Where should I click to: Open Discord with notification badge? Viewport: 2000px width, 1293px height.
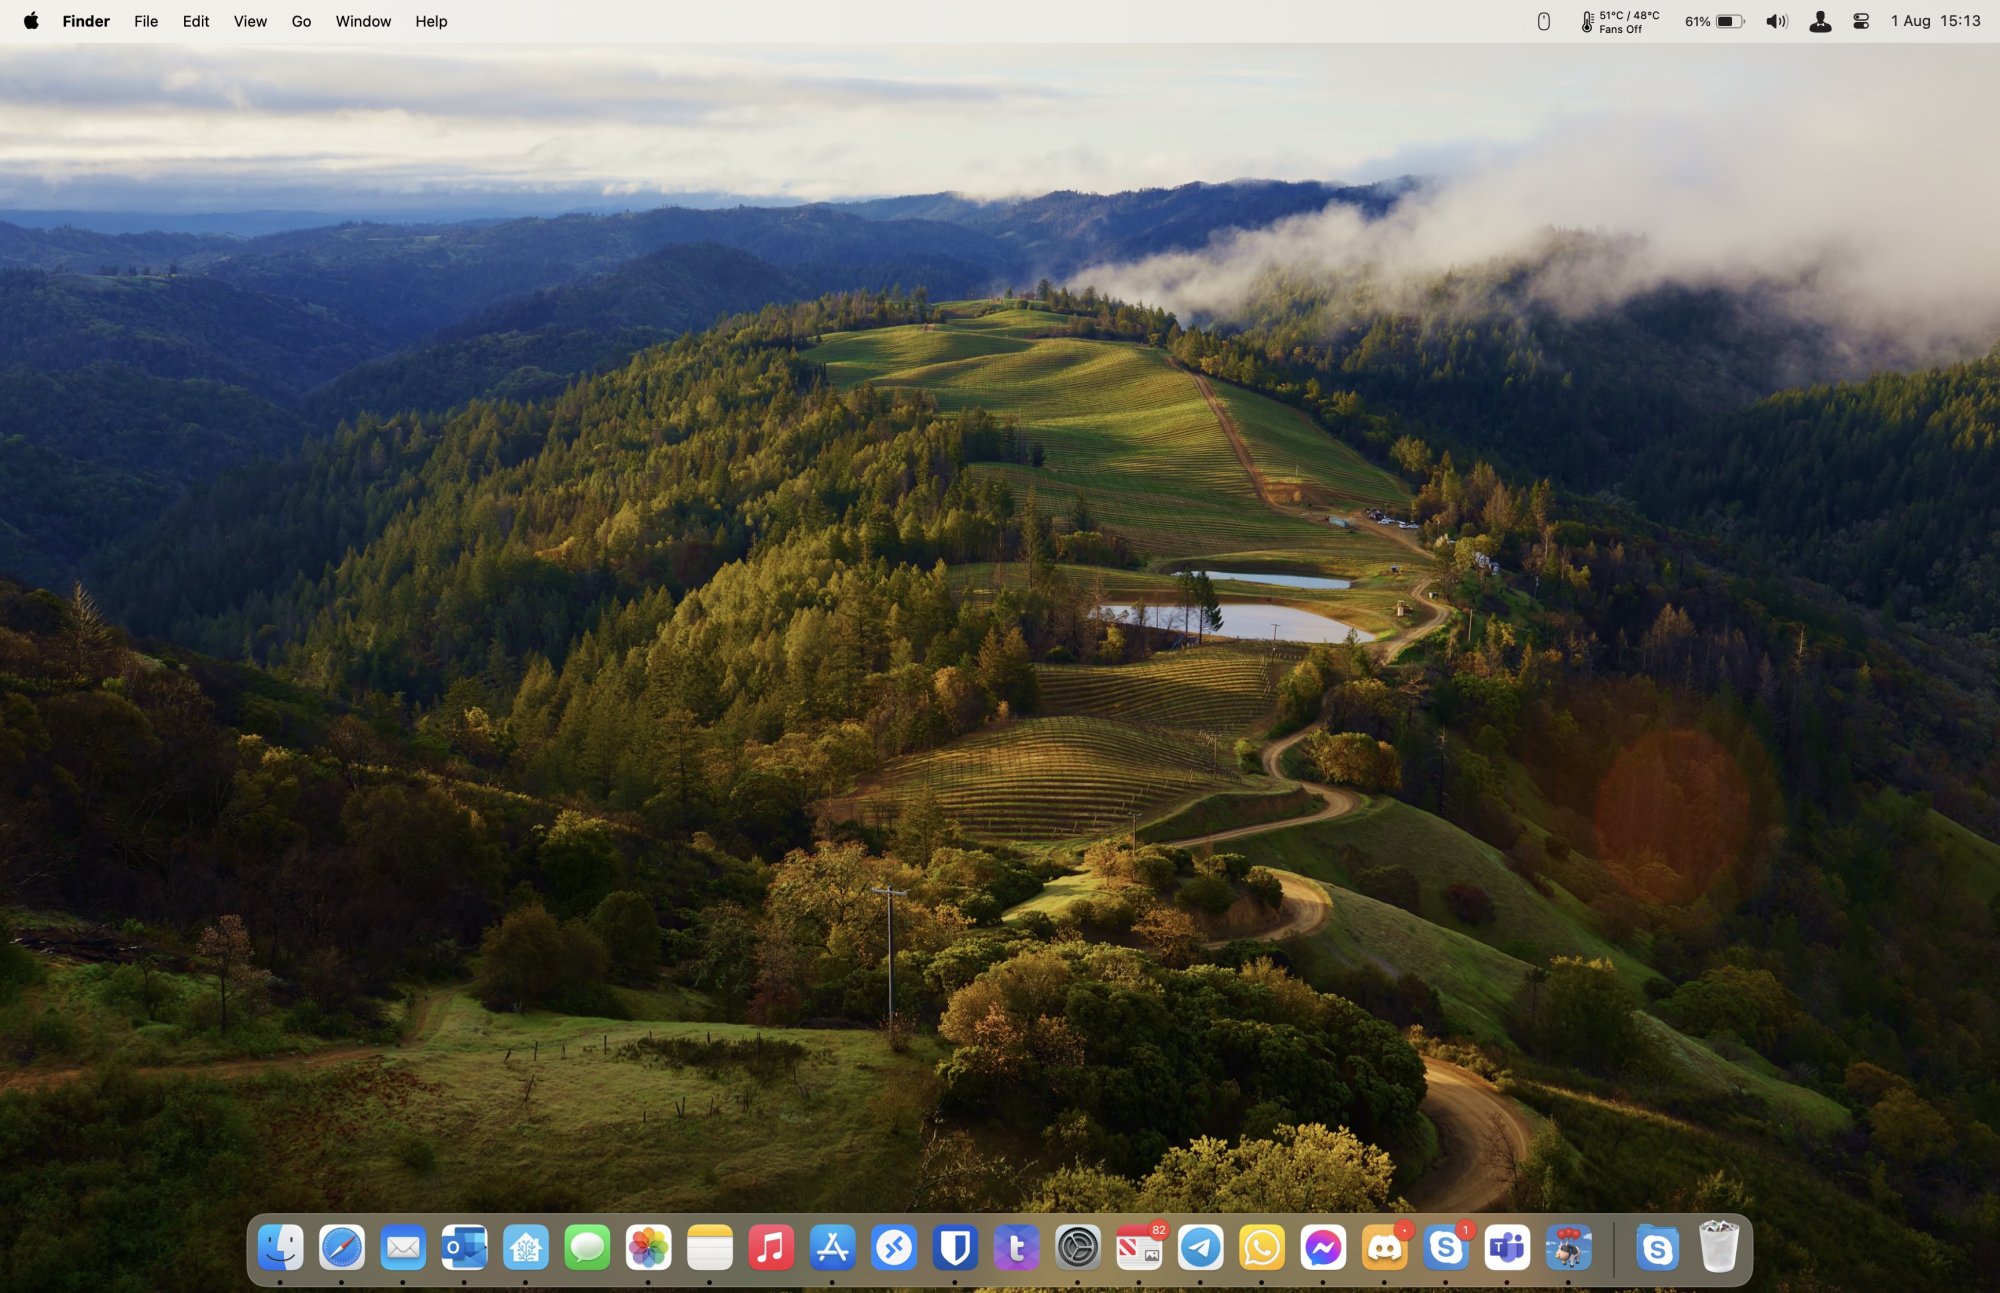coord(1384,1247)
